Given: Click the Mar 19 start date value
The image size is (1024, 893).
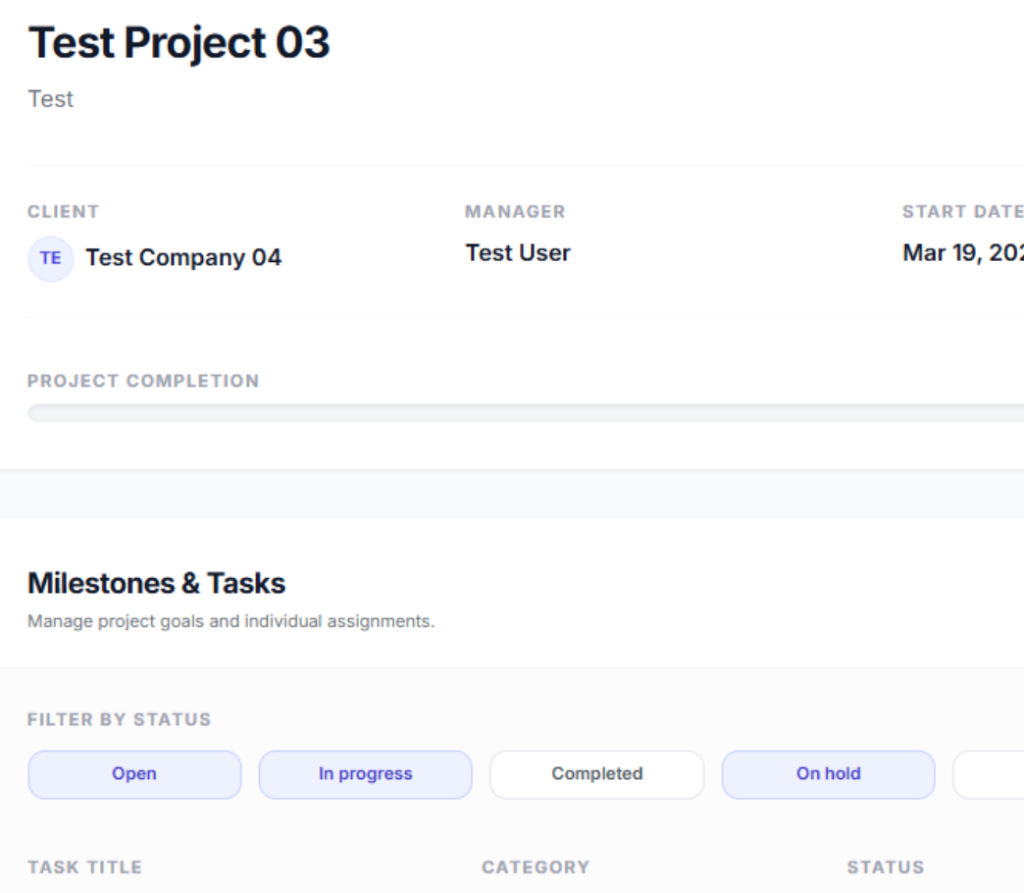Looking at the screenshot, I should (962, 253).
